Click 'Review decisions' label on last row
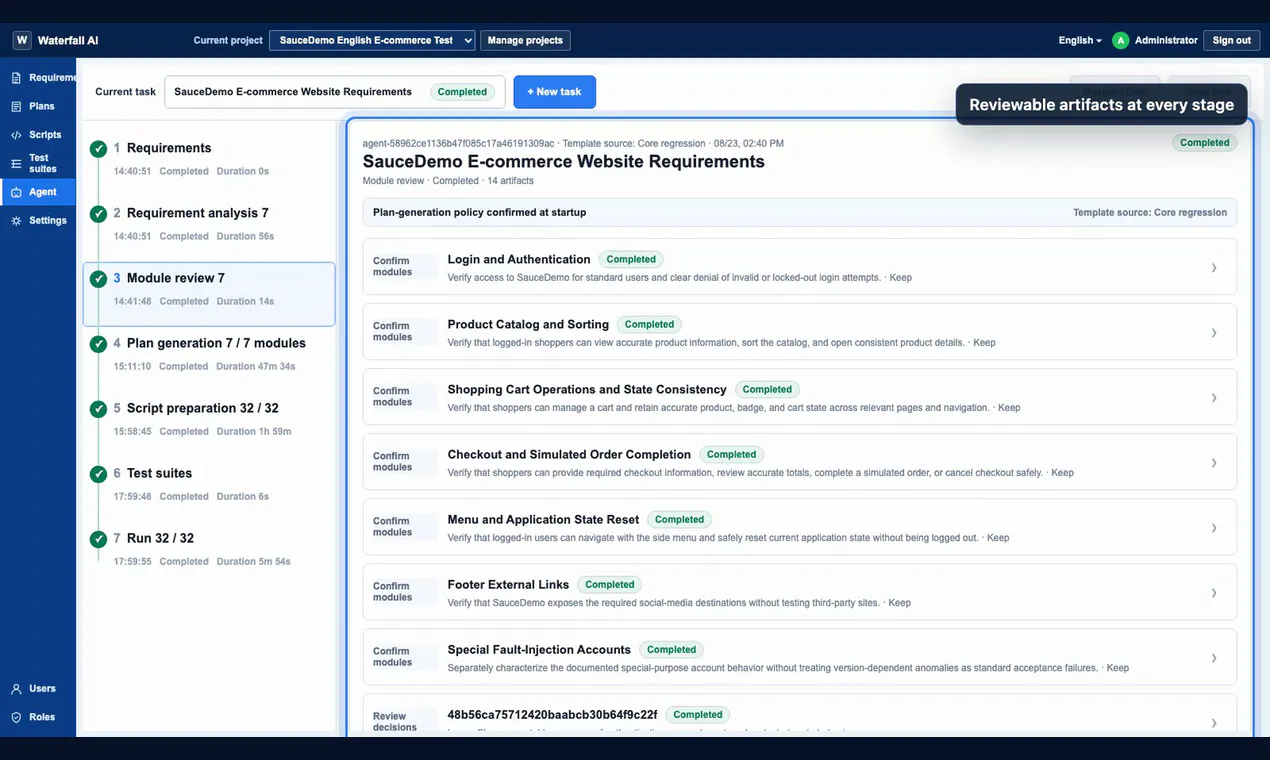 tap(395, 722)
